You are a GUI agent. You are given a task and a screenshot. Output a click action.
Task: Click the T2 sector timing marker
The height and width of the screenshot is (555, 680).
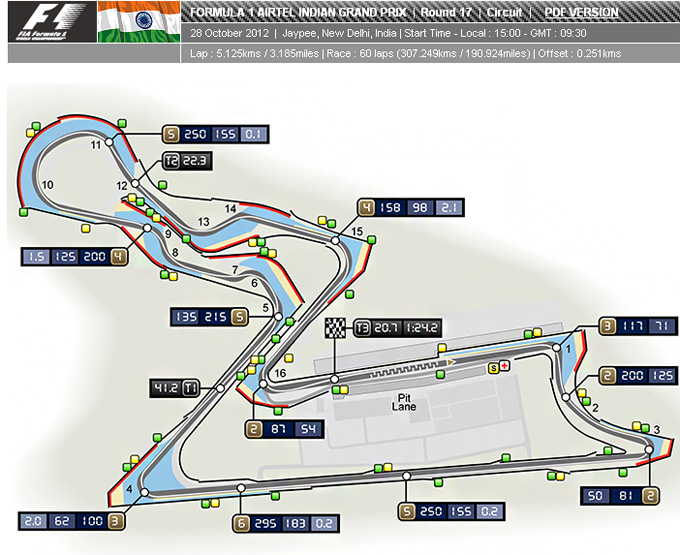point(171,160)
